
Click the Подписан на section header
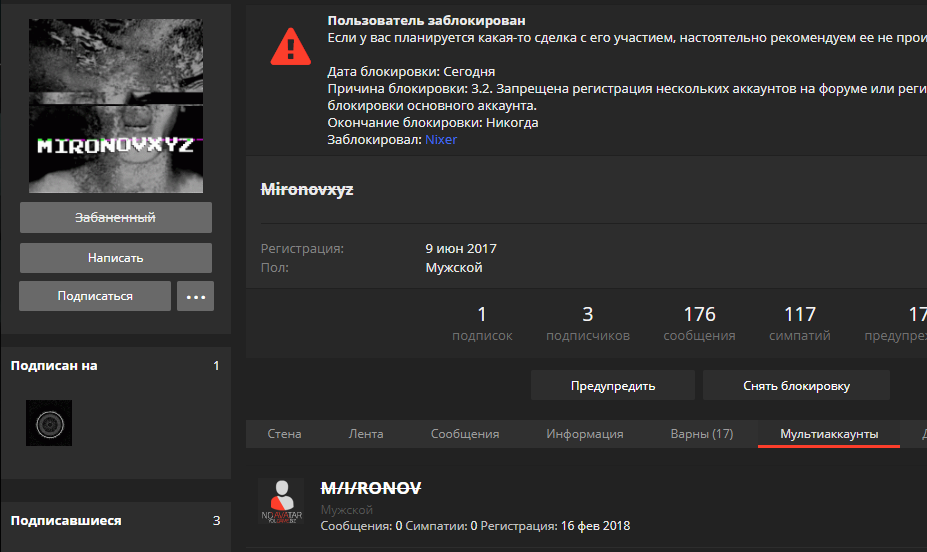54,366
